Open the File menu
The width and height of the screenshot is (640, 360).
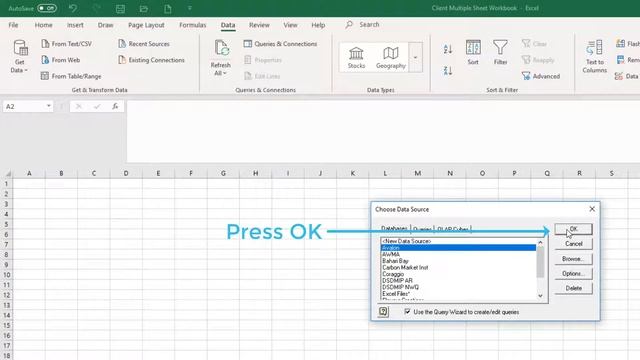pos(13,25)
